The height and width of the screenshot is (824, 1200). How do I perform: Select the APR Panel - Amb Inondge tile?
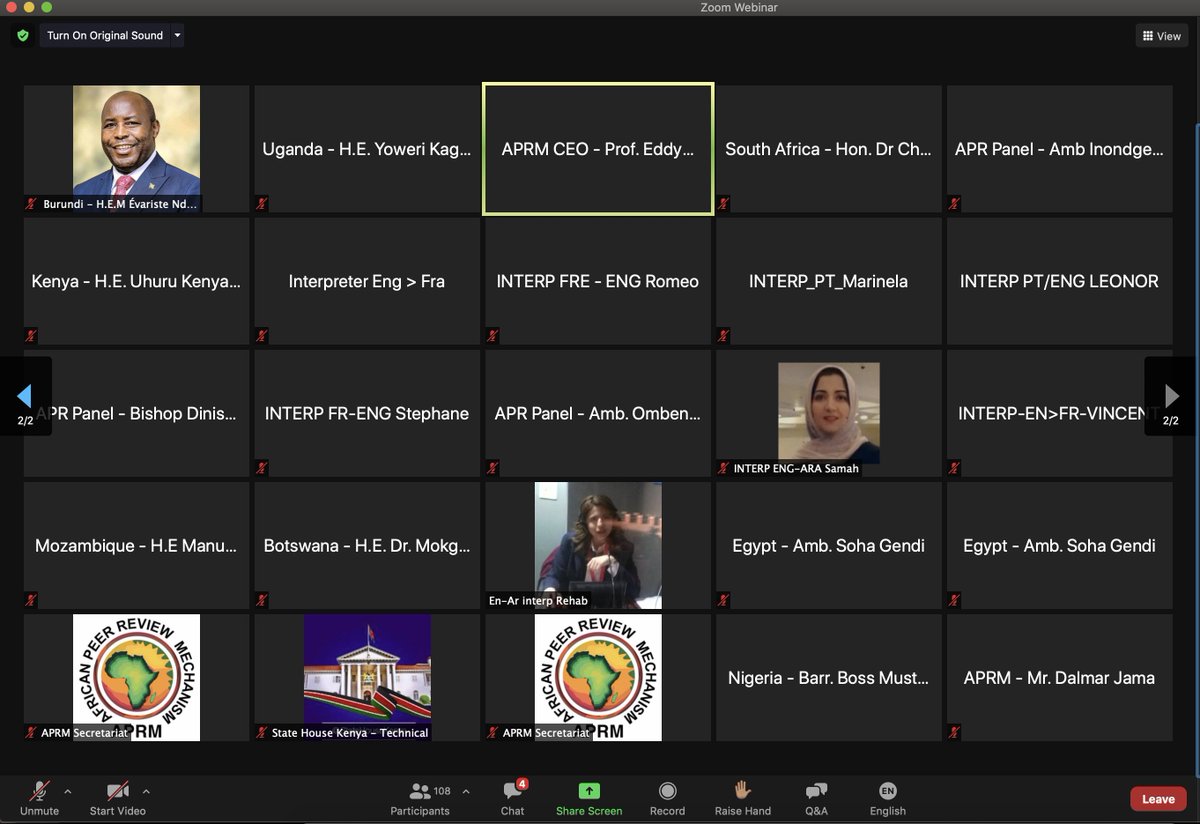coord(1059,148)
